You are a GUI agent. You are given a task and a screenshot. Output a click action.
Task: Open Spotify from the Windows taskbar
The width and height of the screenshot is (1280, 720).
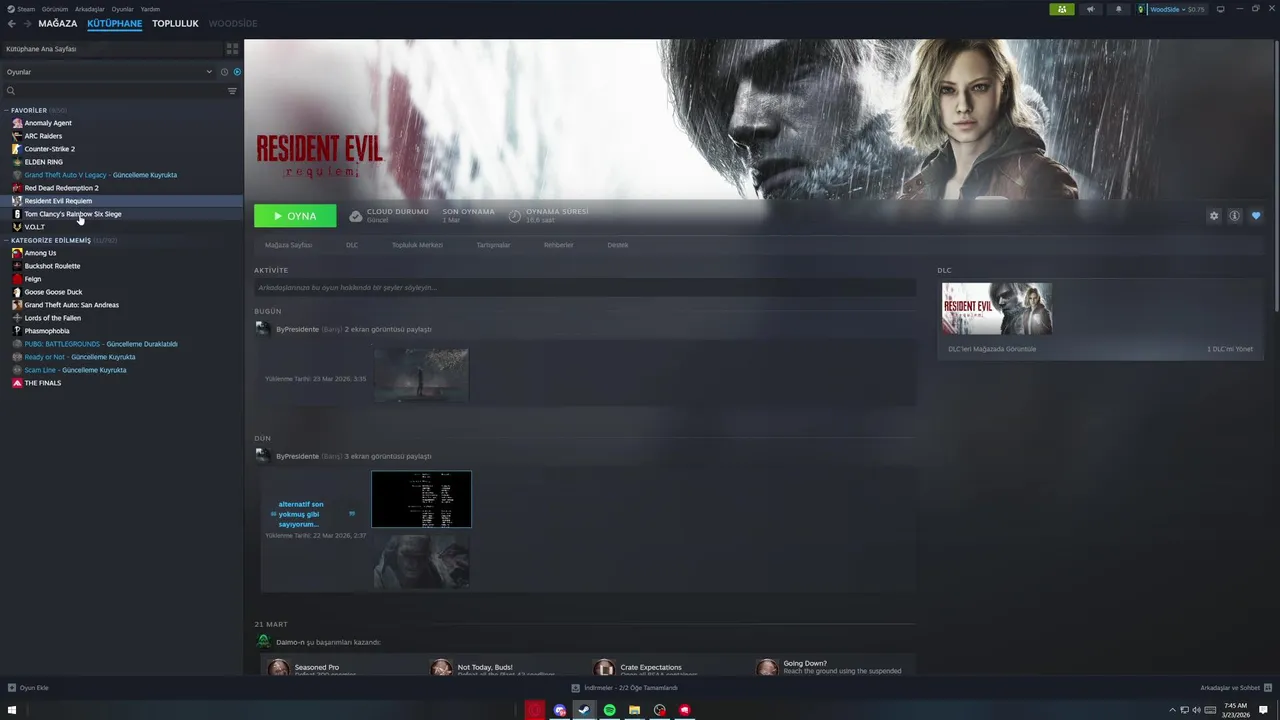609,710
